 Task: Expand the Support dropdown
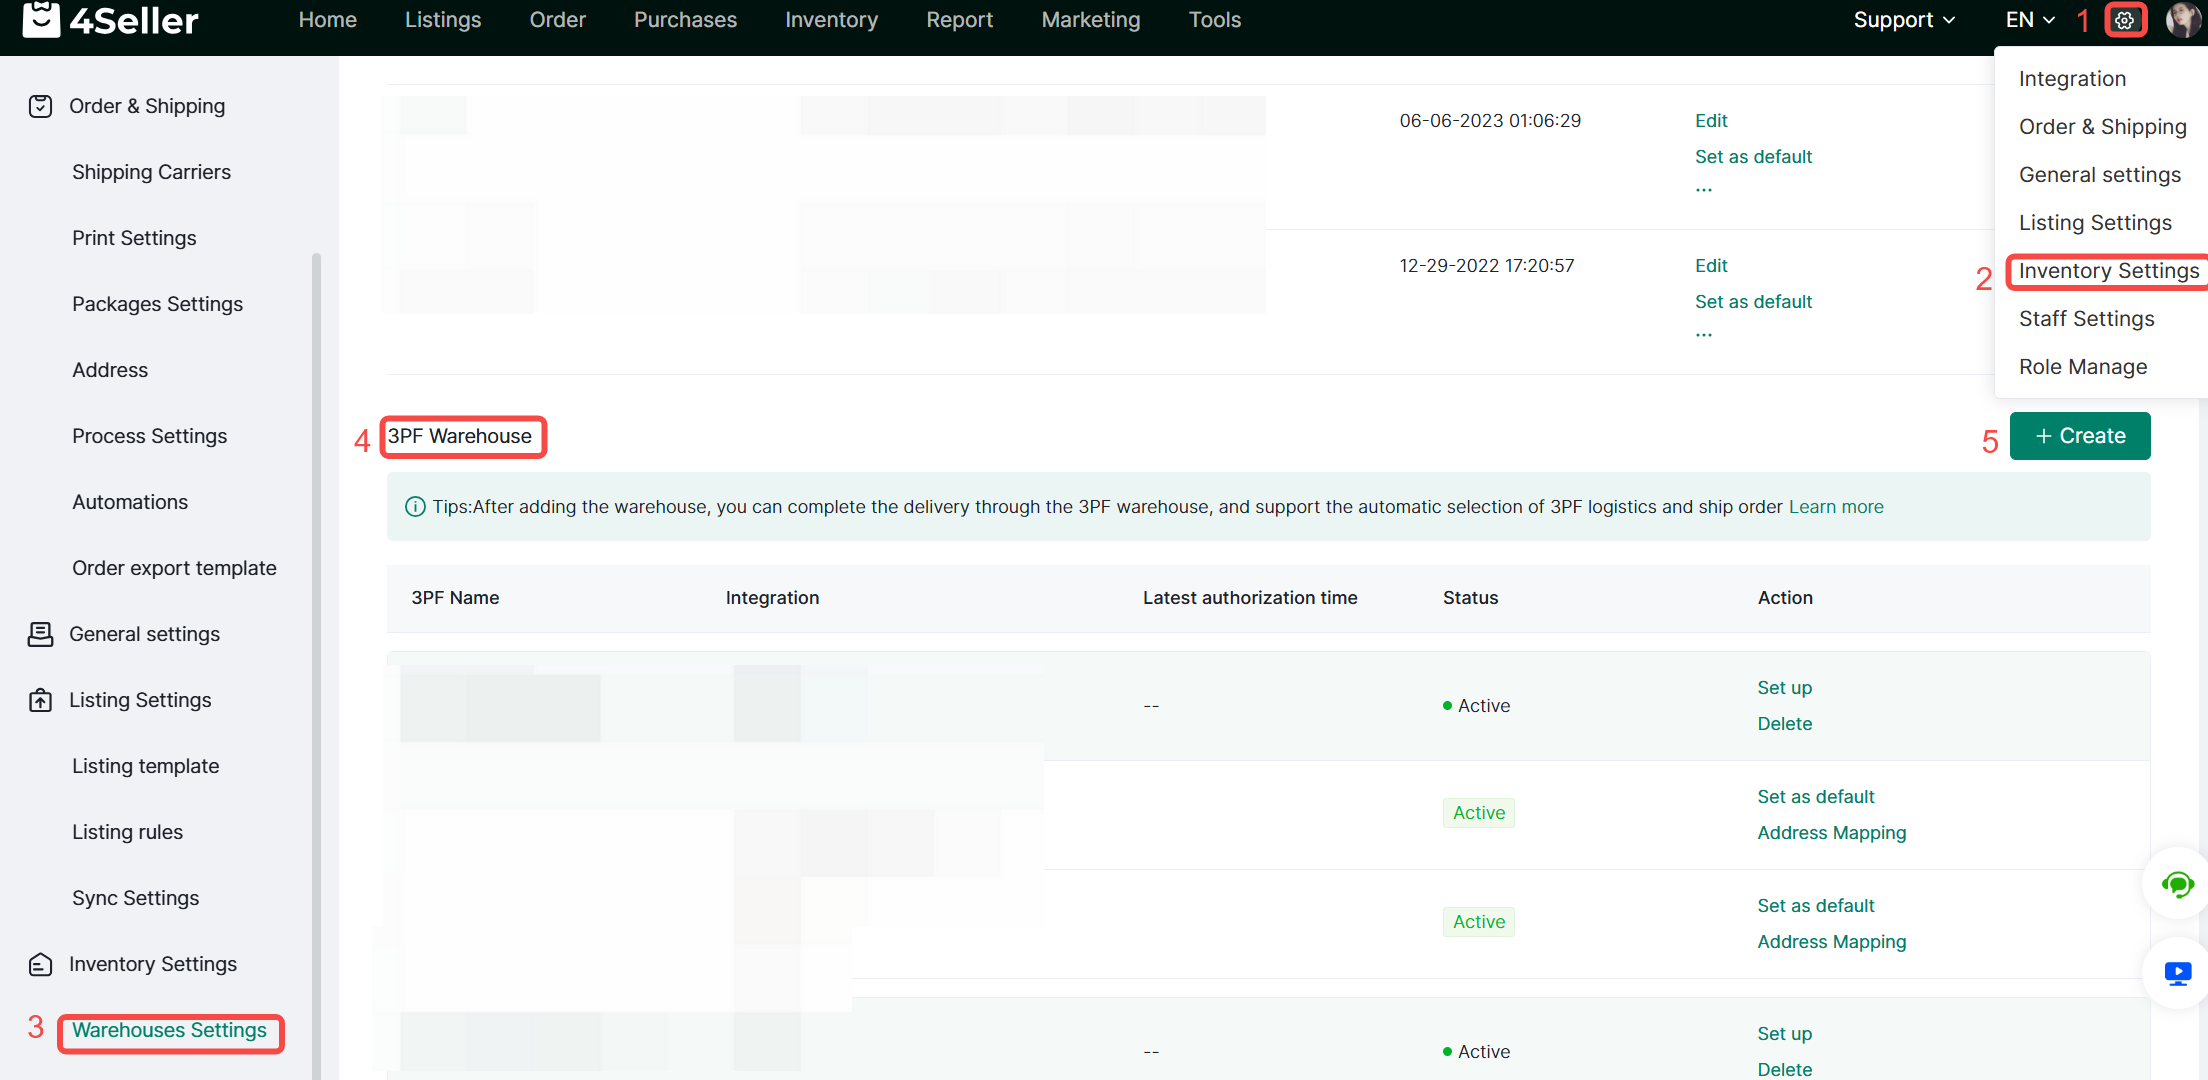(1904, 20)
